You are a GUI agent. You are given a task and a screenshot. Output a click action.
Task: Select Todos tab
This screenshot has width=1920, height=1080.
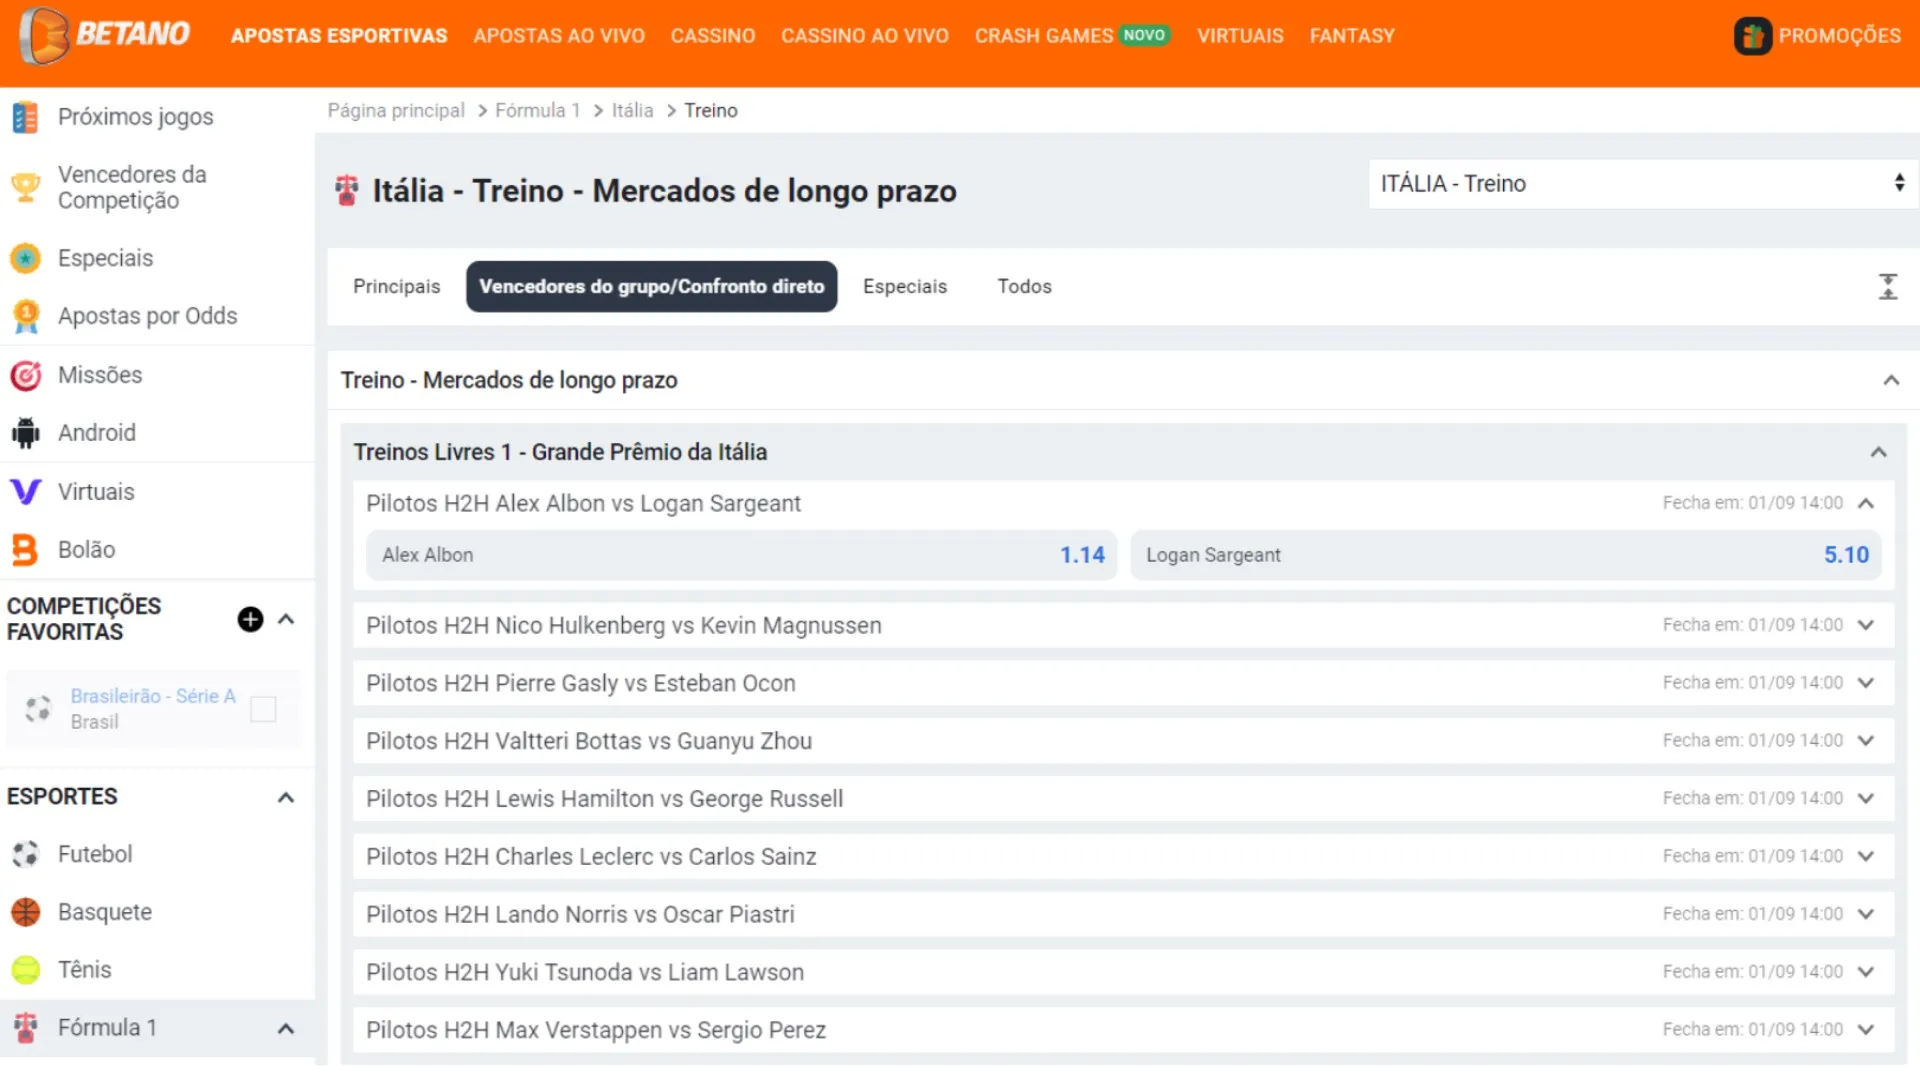pos(1025,286)
